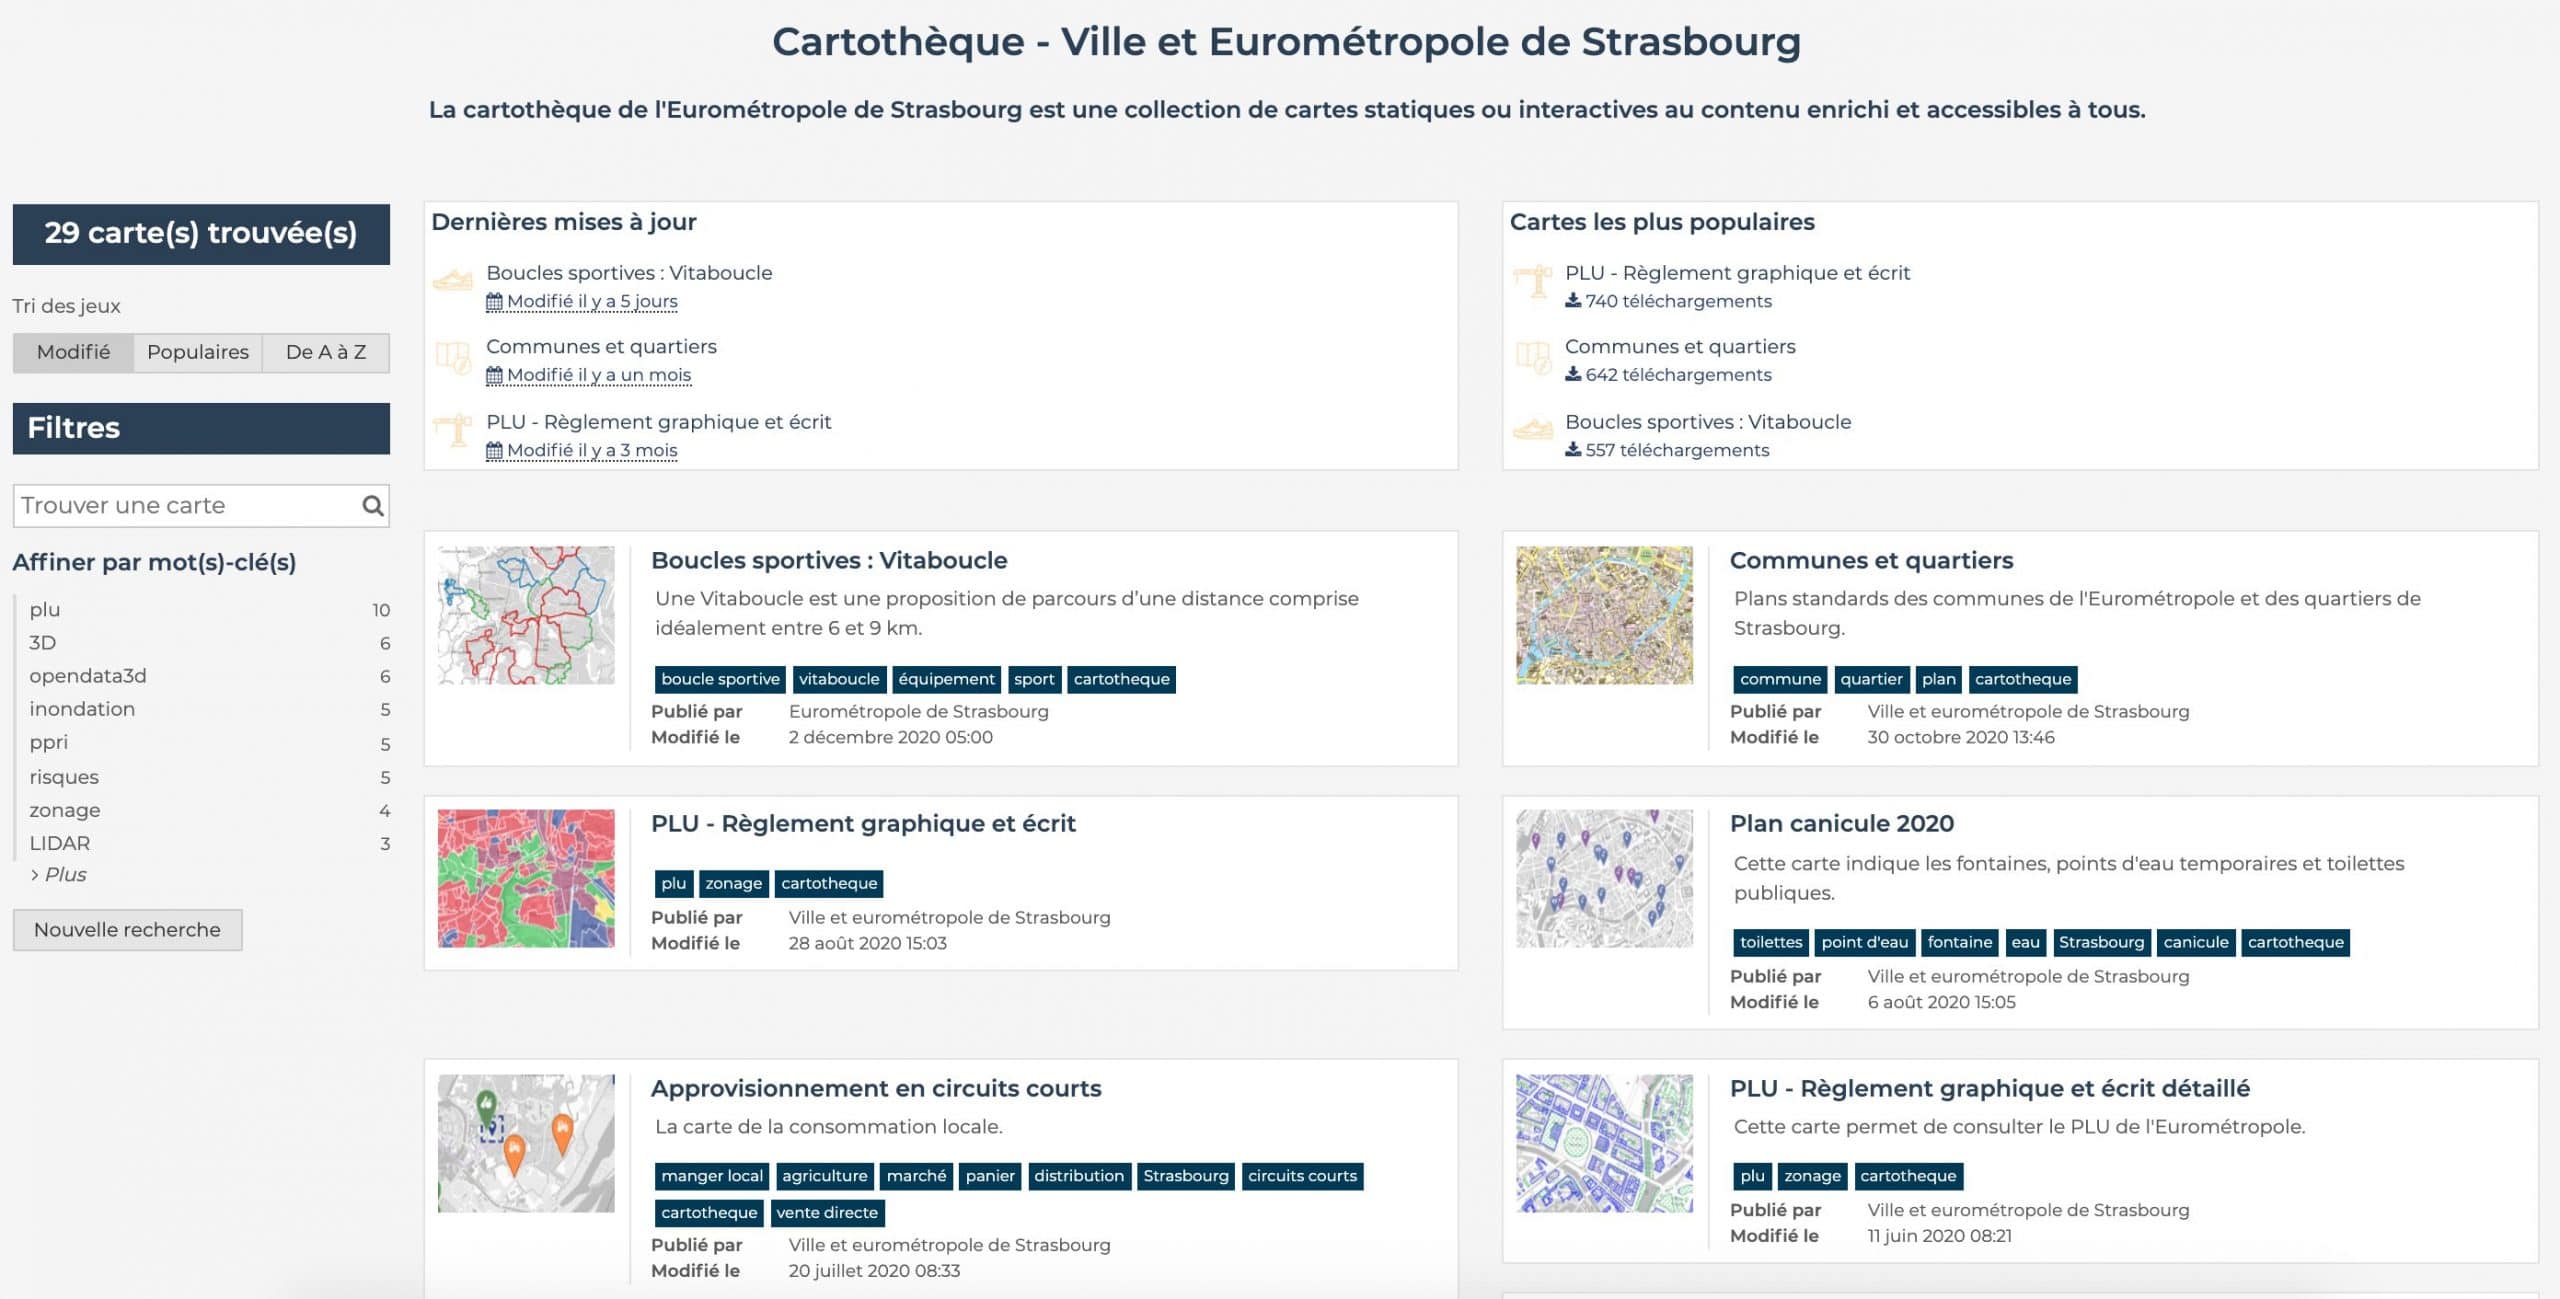Click calendar icon beside Modifié il y a 3 mois
Viewport: 2560px width, 1299px height.
[494, 451]
